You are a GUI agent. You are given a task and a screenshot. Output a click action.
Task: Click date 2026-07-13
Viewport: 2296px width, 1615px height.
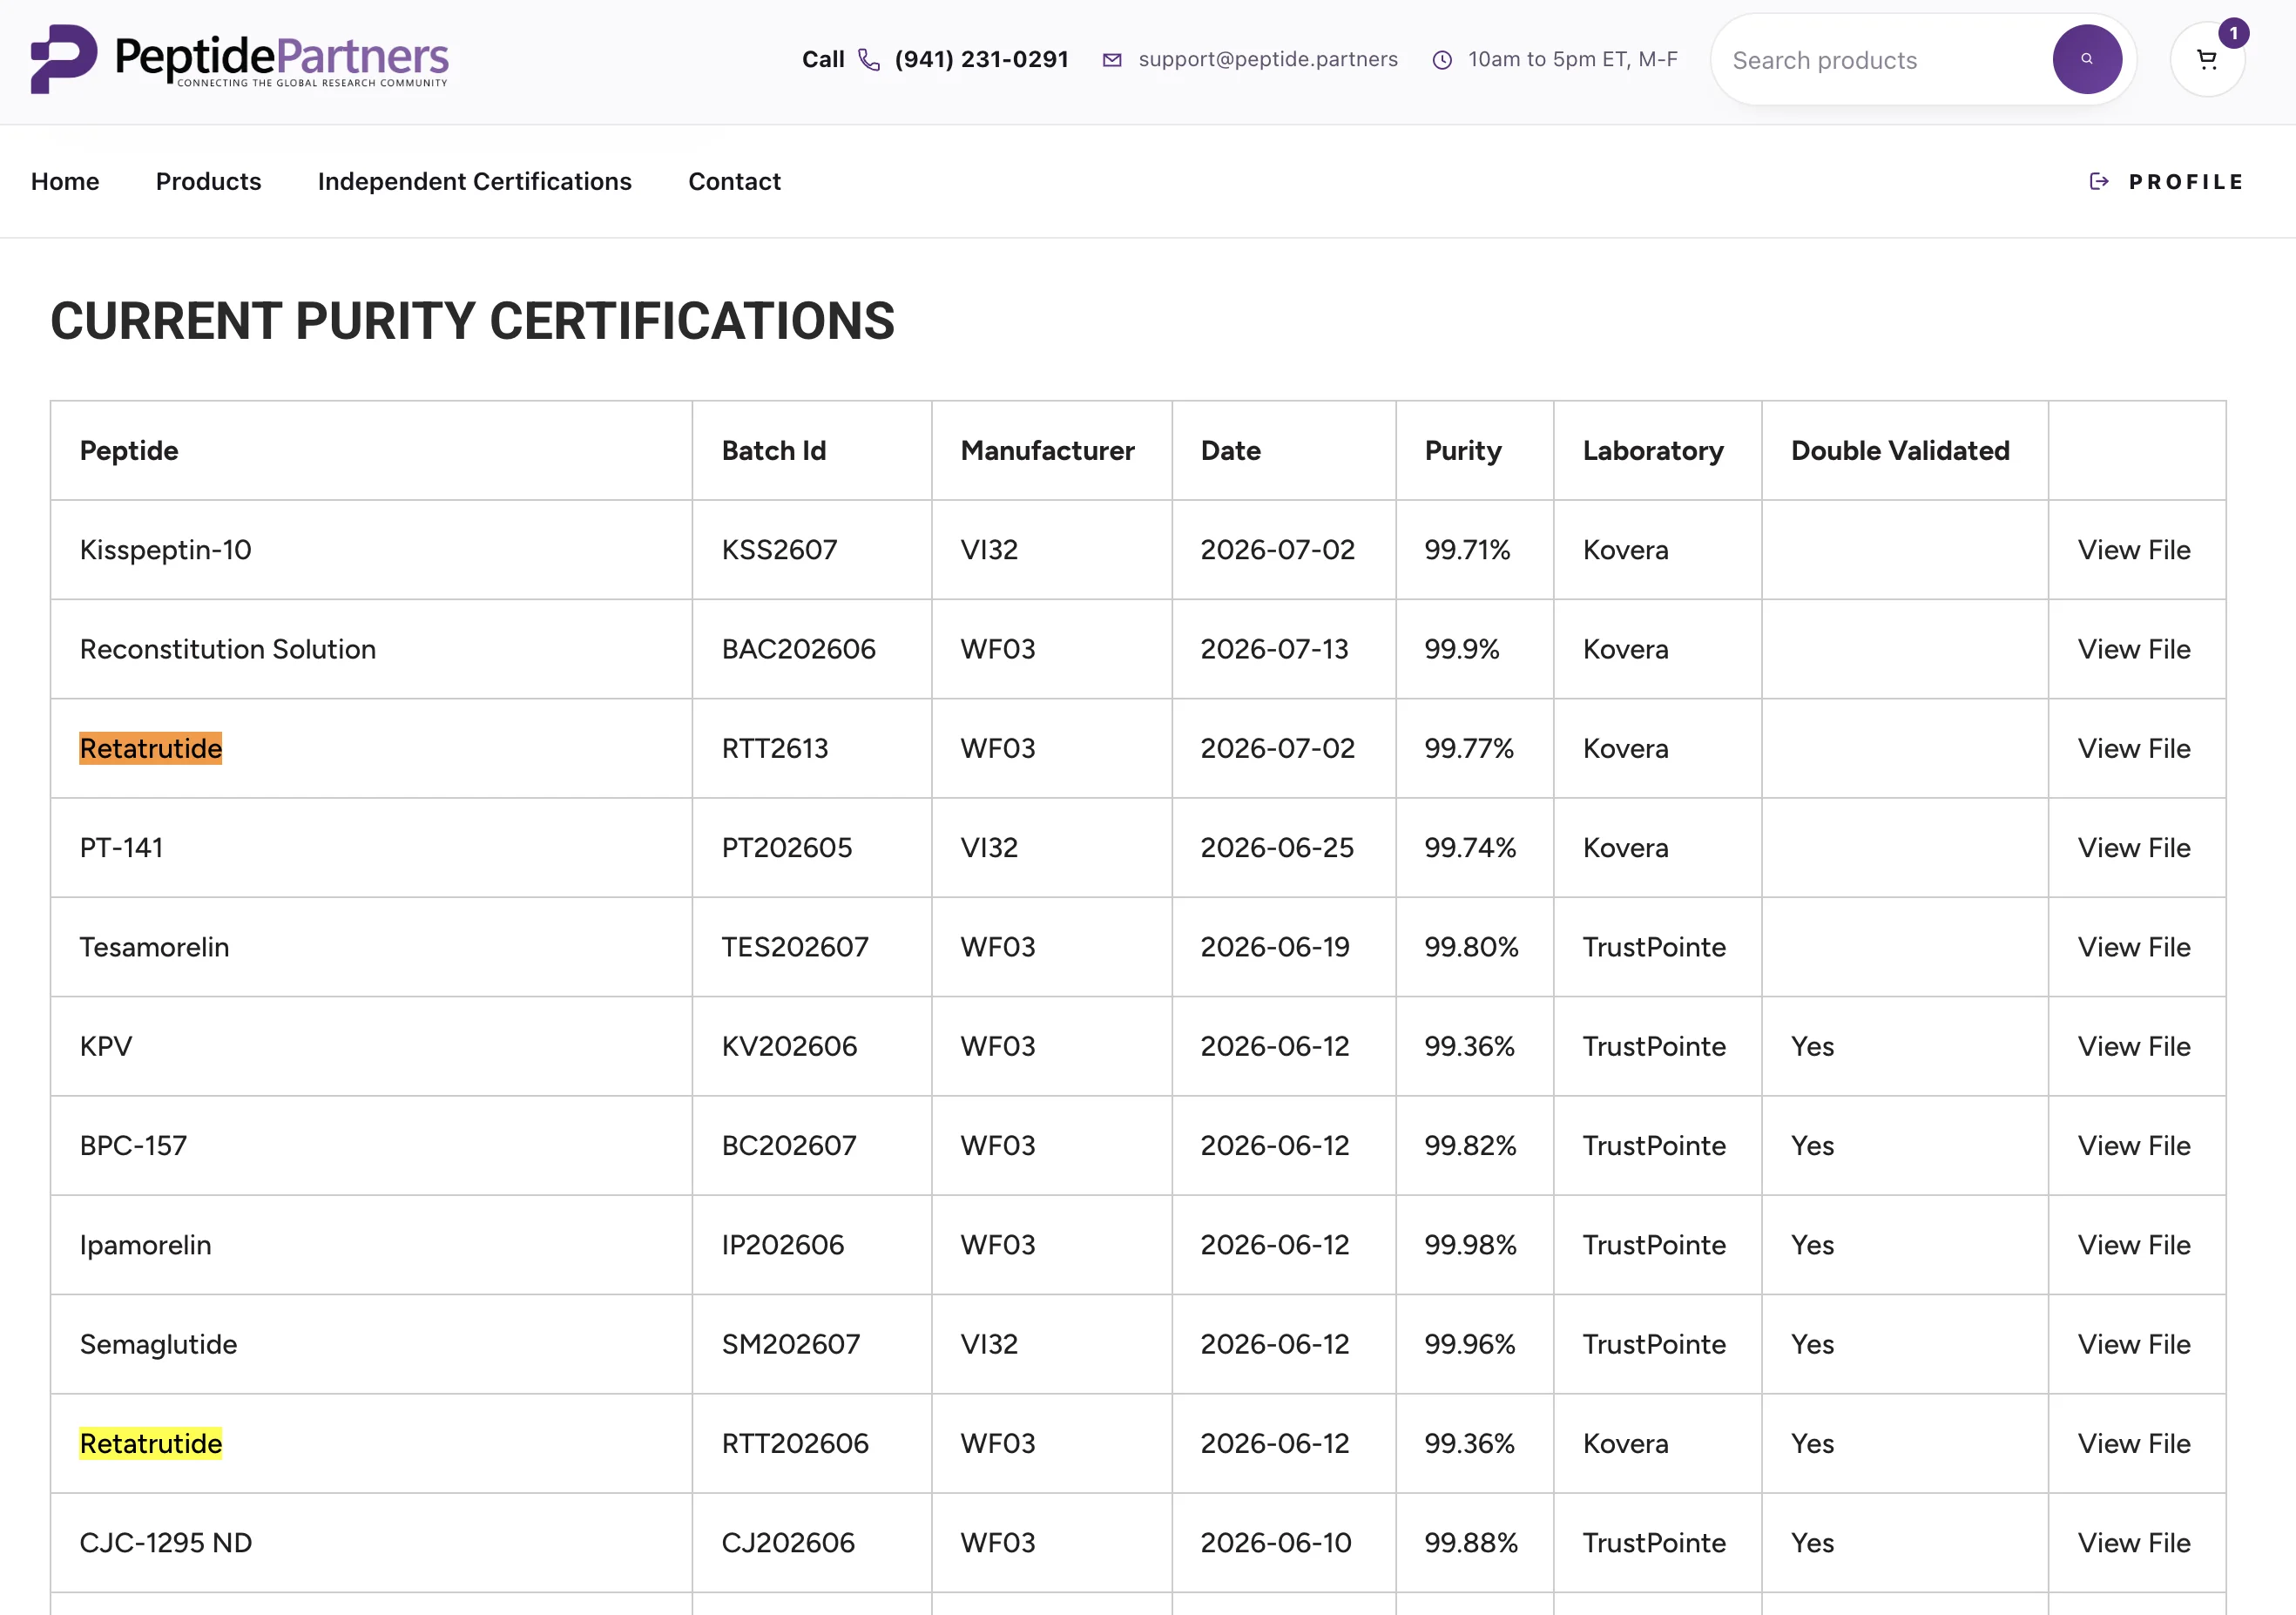pos(1274,648)
